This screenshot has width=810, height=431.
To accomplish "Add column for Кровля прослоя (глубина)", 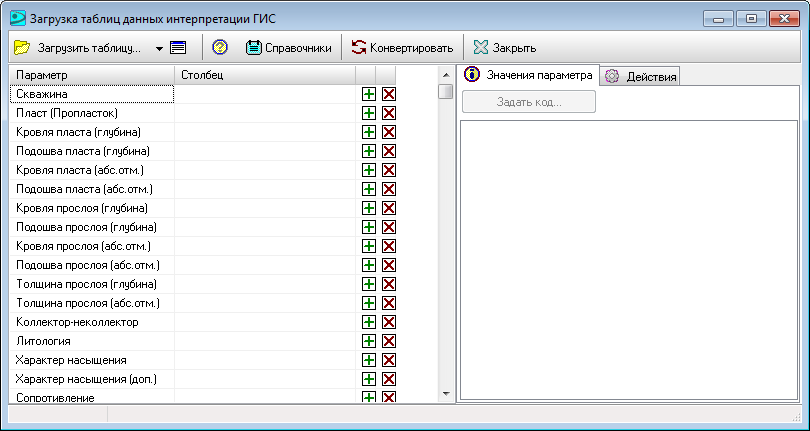I will (x=369, y=208).
